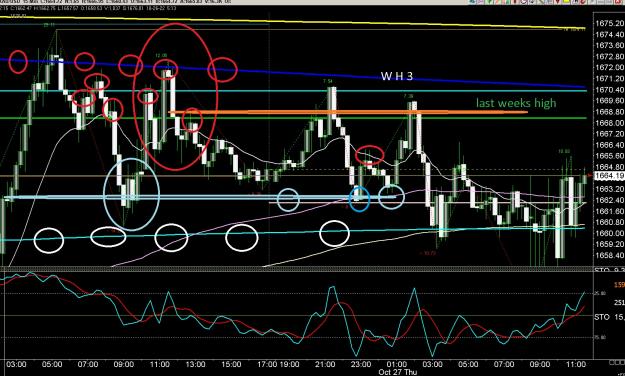Click the current price tag 1664.19
This screenshot has height=376, width=625.
pyautogui.click(x=609, y=176)
